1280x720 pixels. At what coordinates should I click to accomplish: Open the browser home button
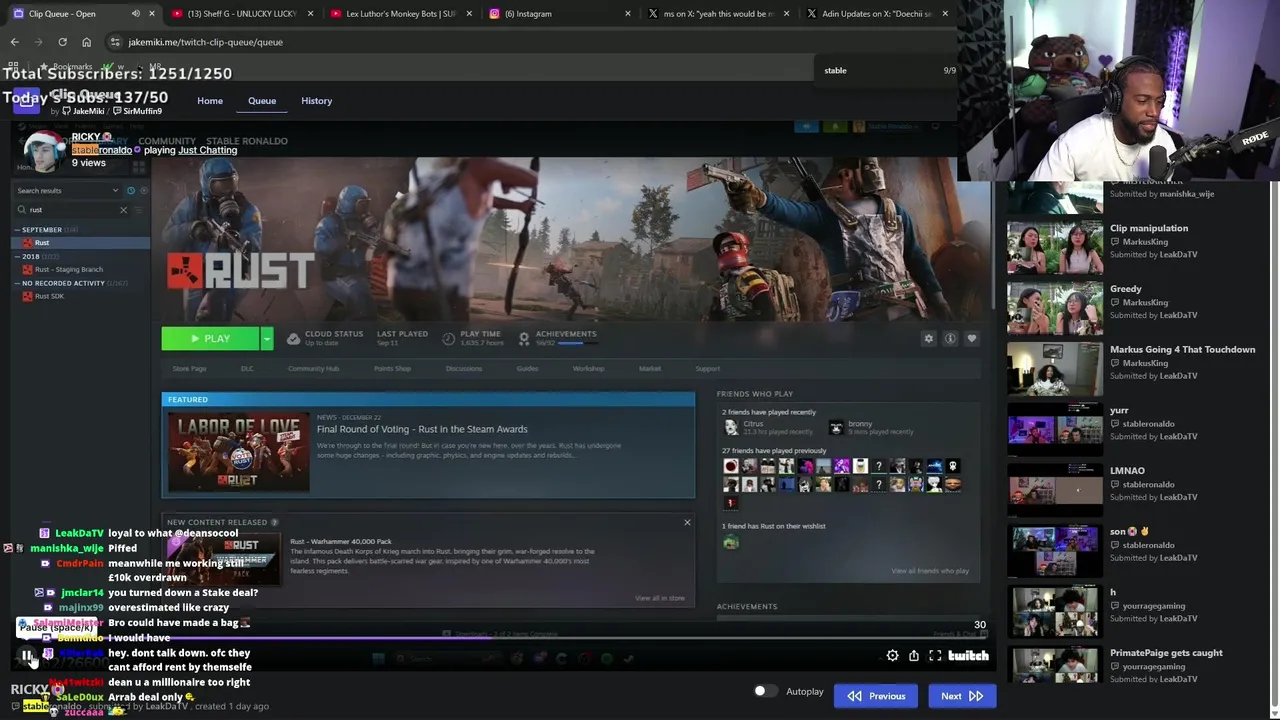click(x=86, y=42)
